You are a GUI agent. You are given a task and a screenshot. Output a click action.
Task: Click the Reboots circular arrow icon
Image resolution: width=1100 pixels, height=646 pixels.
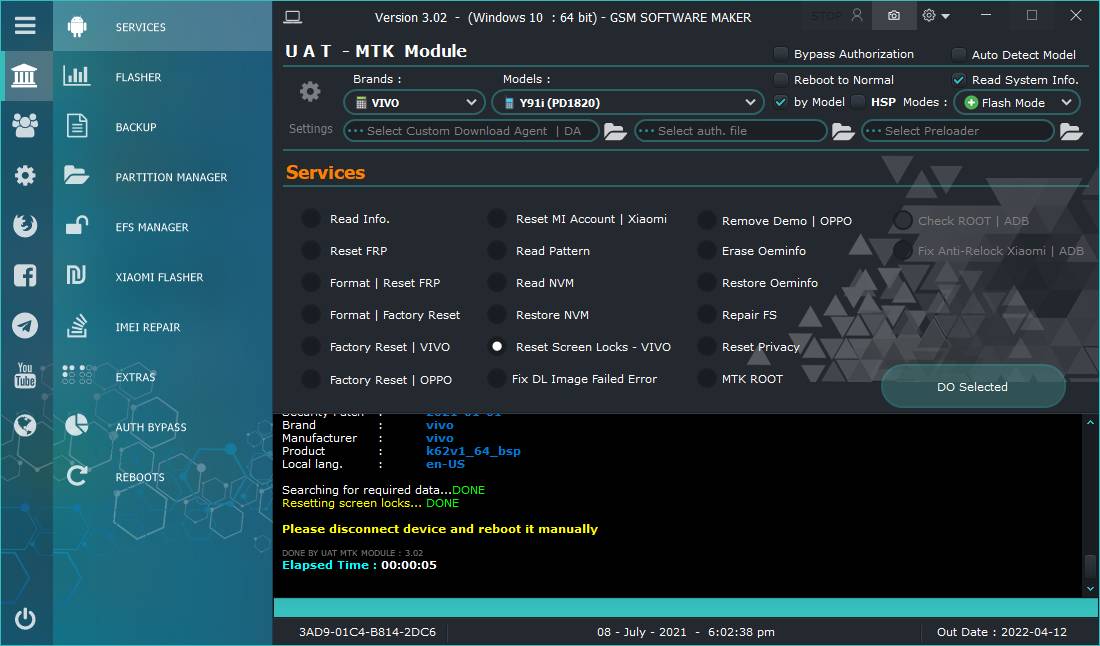point(76,476)
